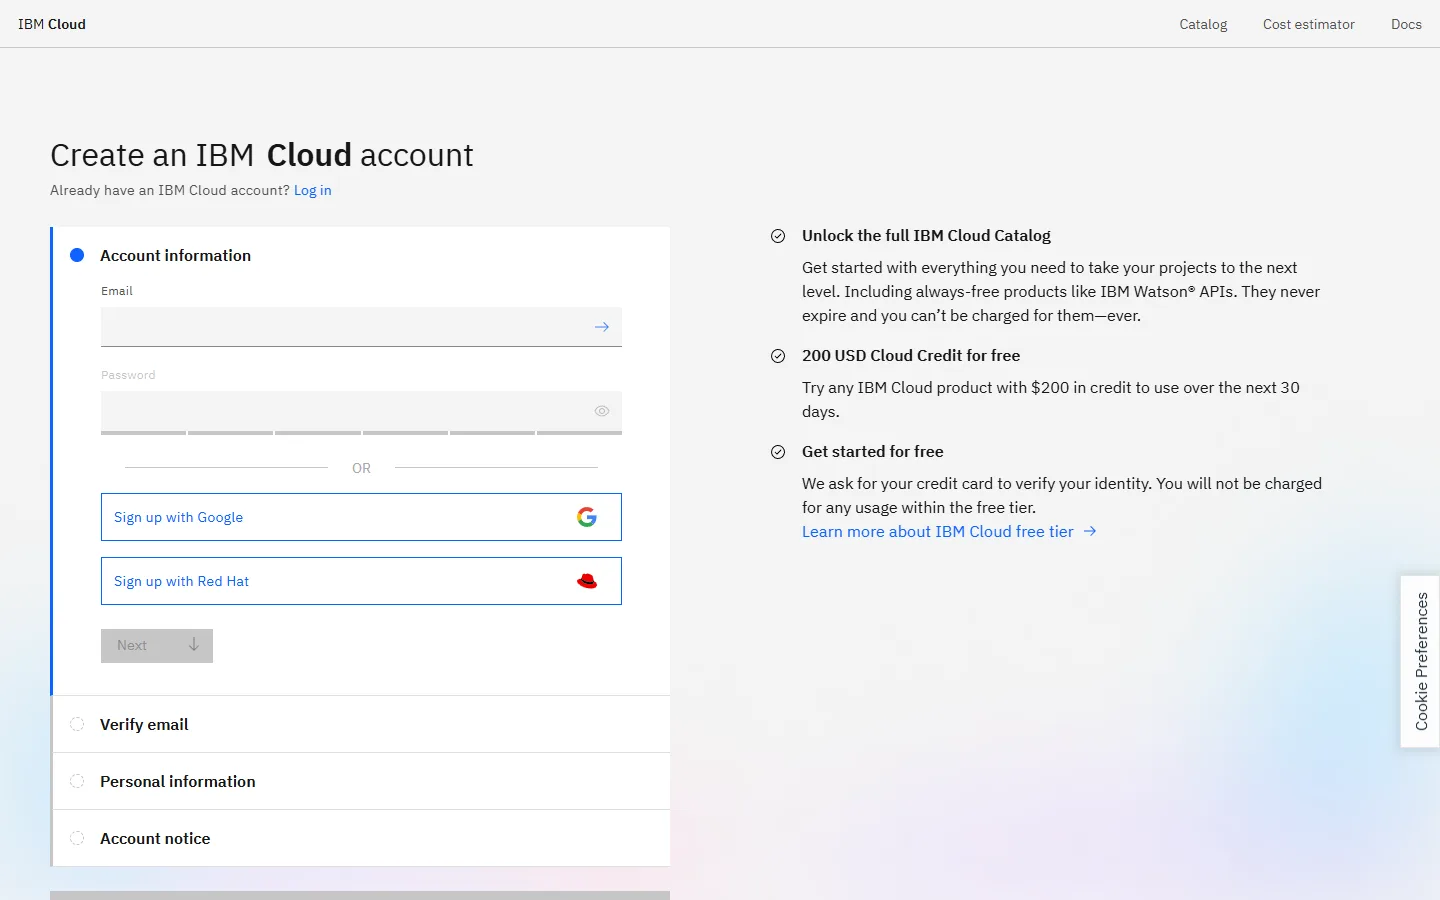Click the arrow beside Learn more link

pos(1090,531)
